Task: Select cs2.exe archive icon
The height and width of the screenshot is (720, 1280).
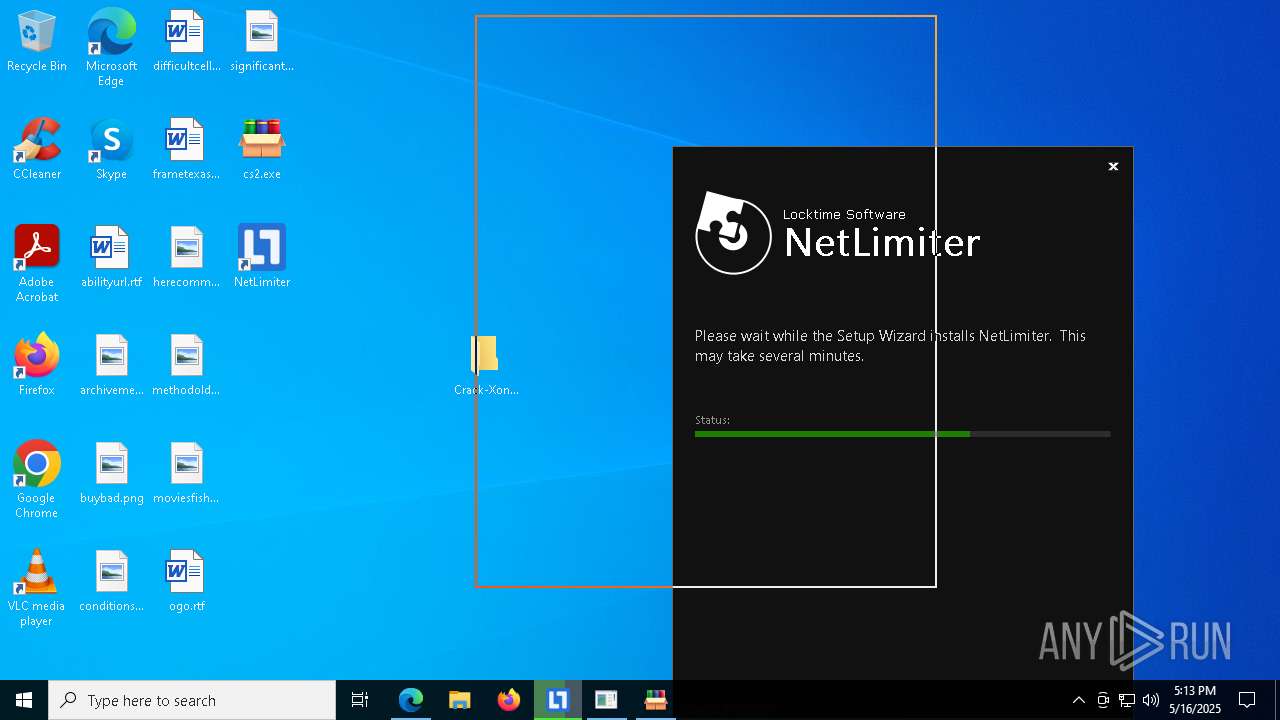Action: pos(262,150)
